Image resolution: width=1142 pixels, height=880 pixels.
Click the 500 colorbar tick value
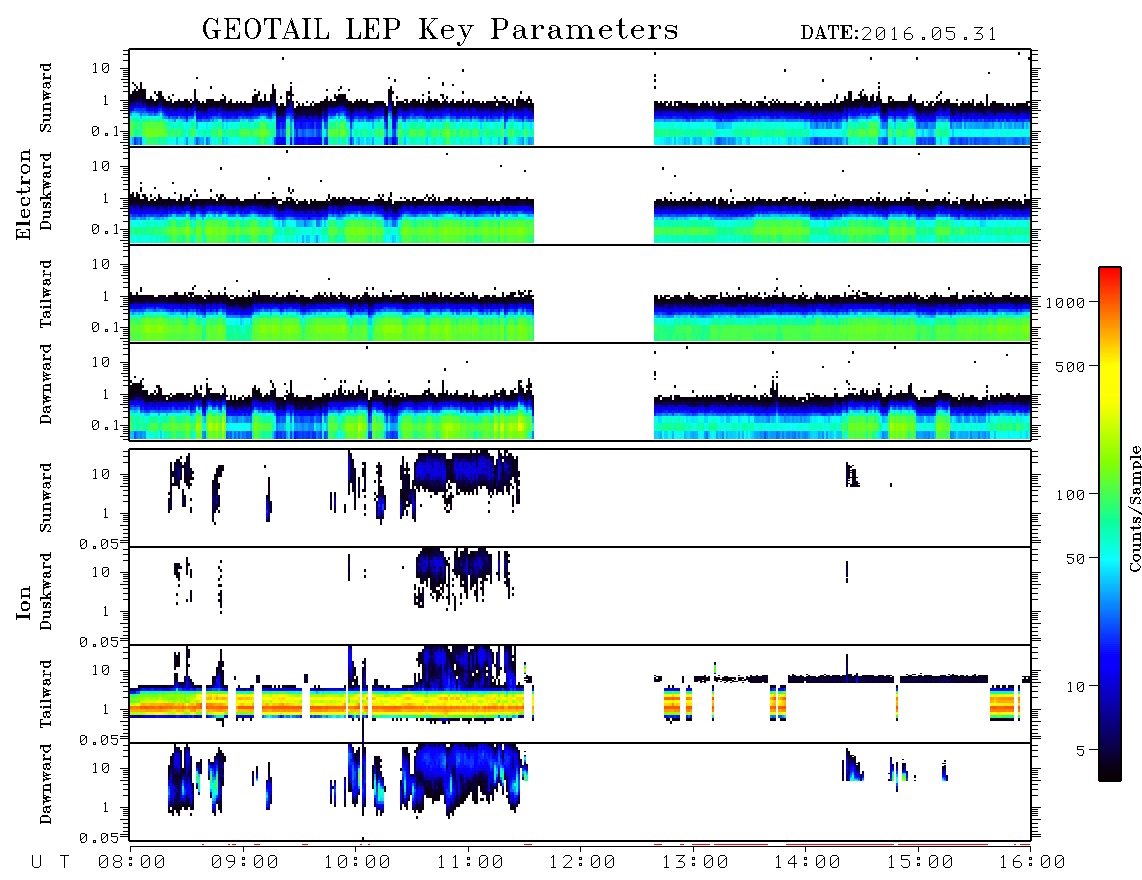click(x=1070, y=366)
